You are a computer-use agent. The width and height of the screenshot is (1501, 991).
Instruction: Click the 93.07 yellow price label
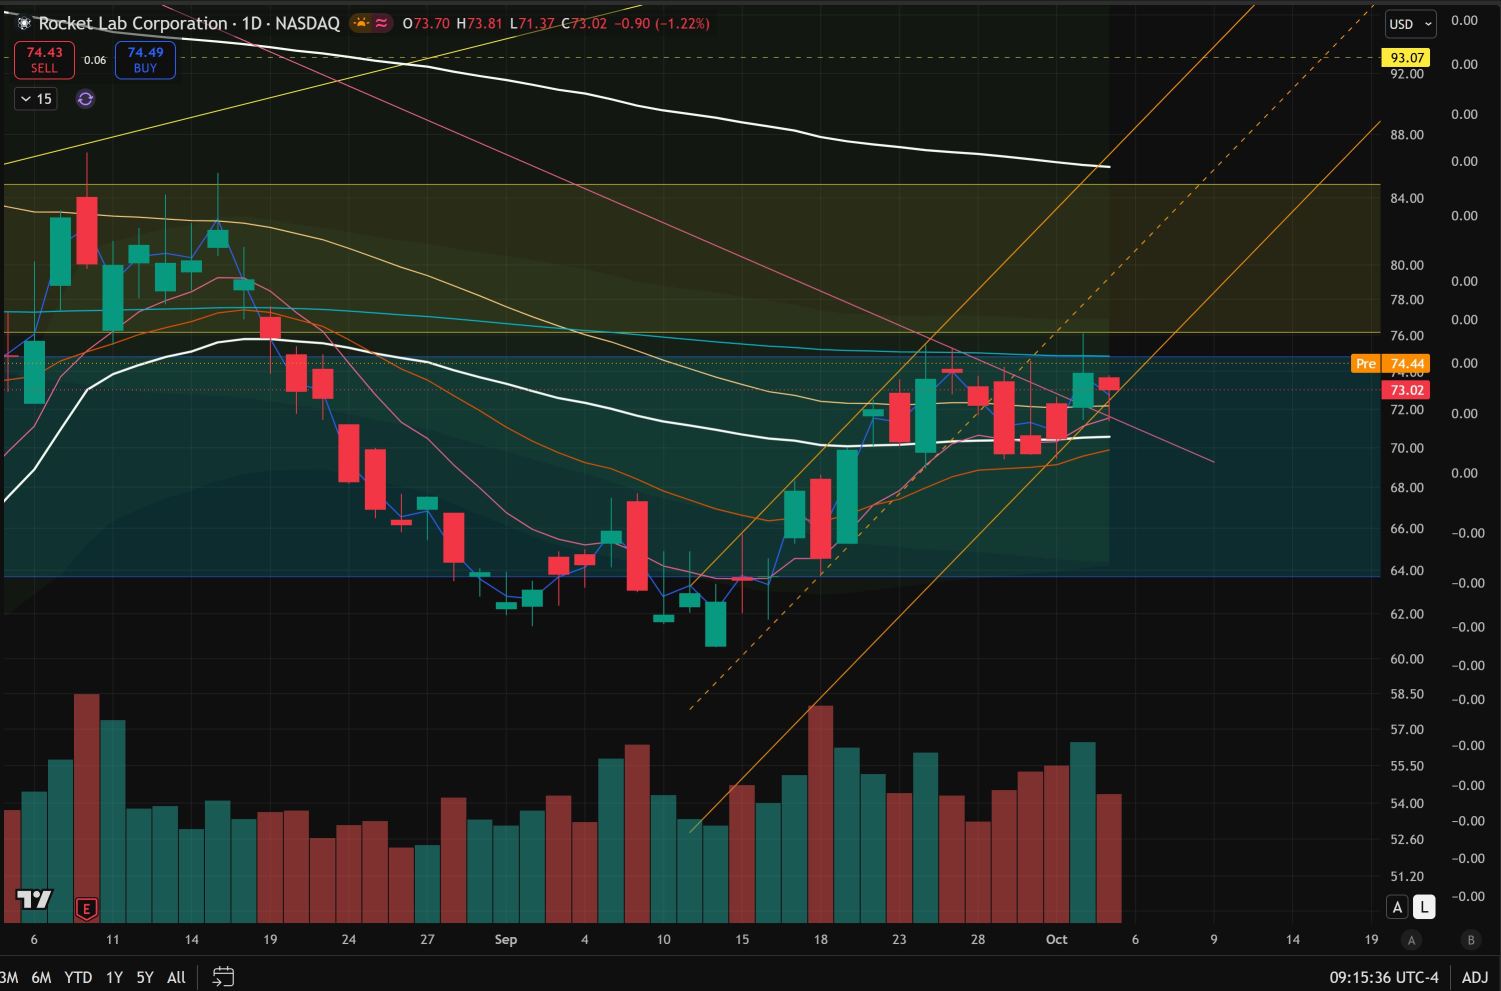(1405, 58)
